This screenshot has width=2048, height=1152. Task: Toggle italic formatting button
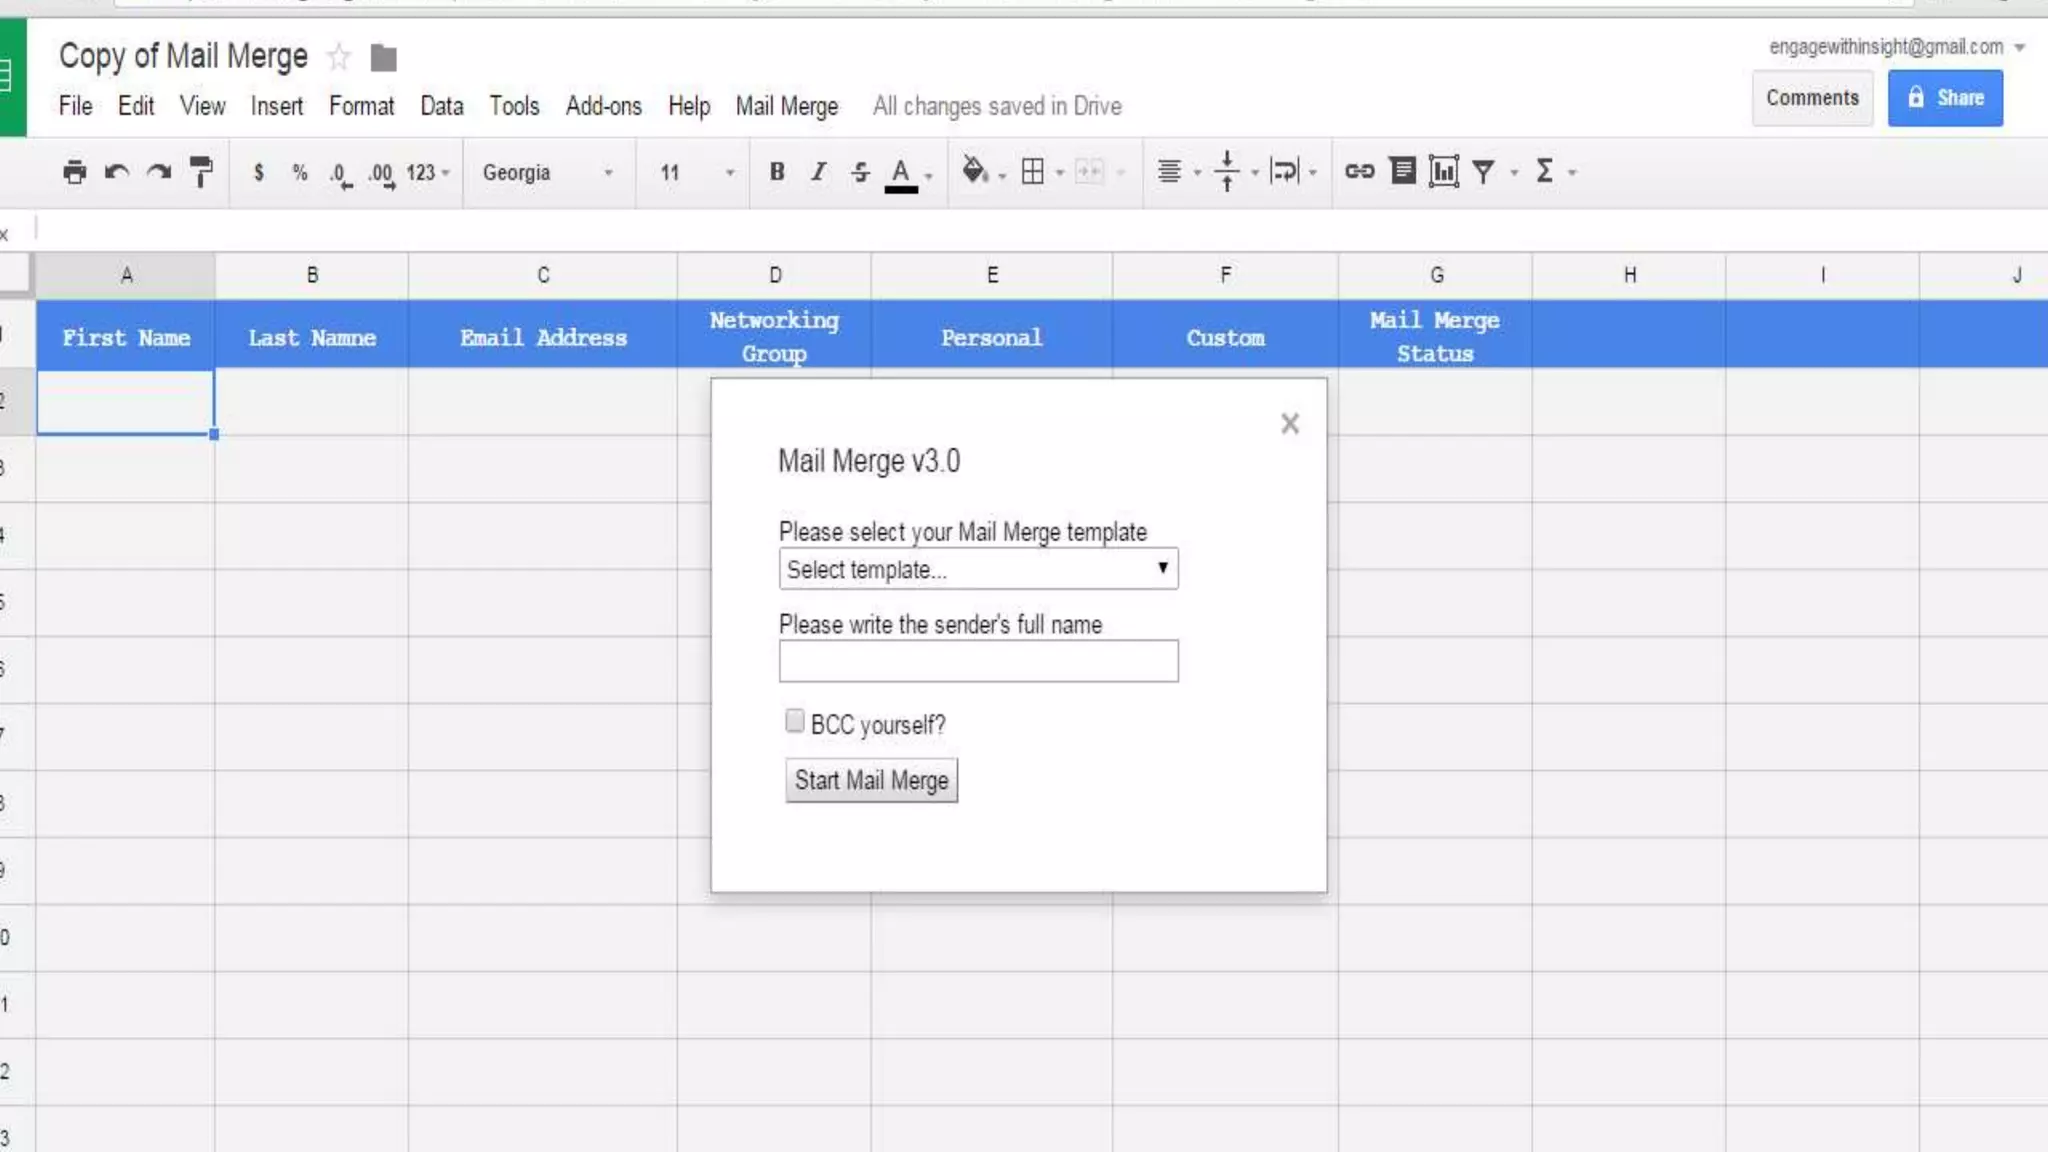coord(818,172)
